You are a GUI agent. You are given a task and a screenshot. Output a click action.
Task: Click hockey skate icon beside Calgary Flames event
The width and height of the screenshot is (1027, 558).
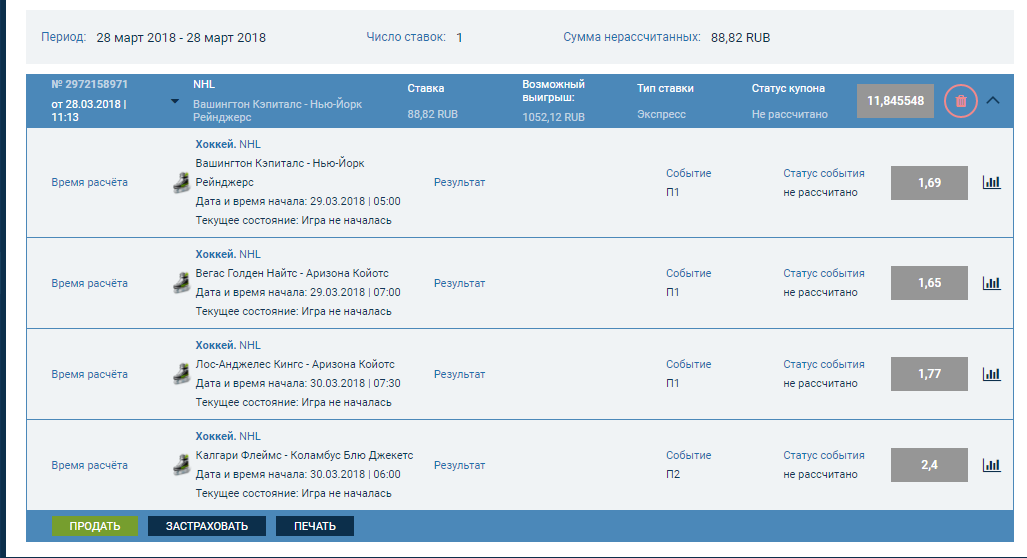click(181, 465)
